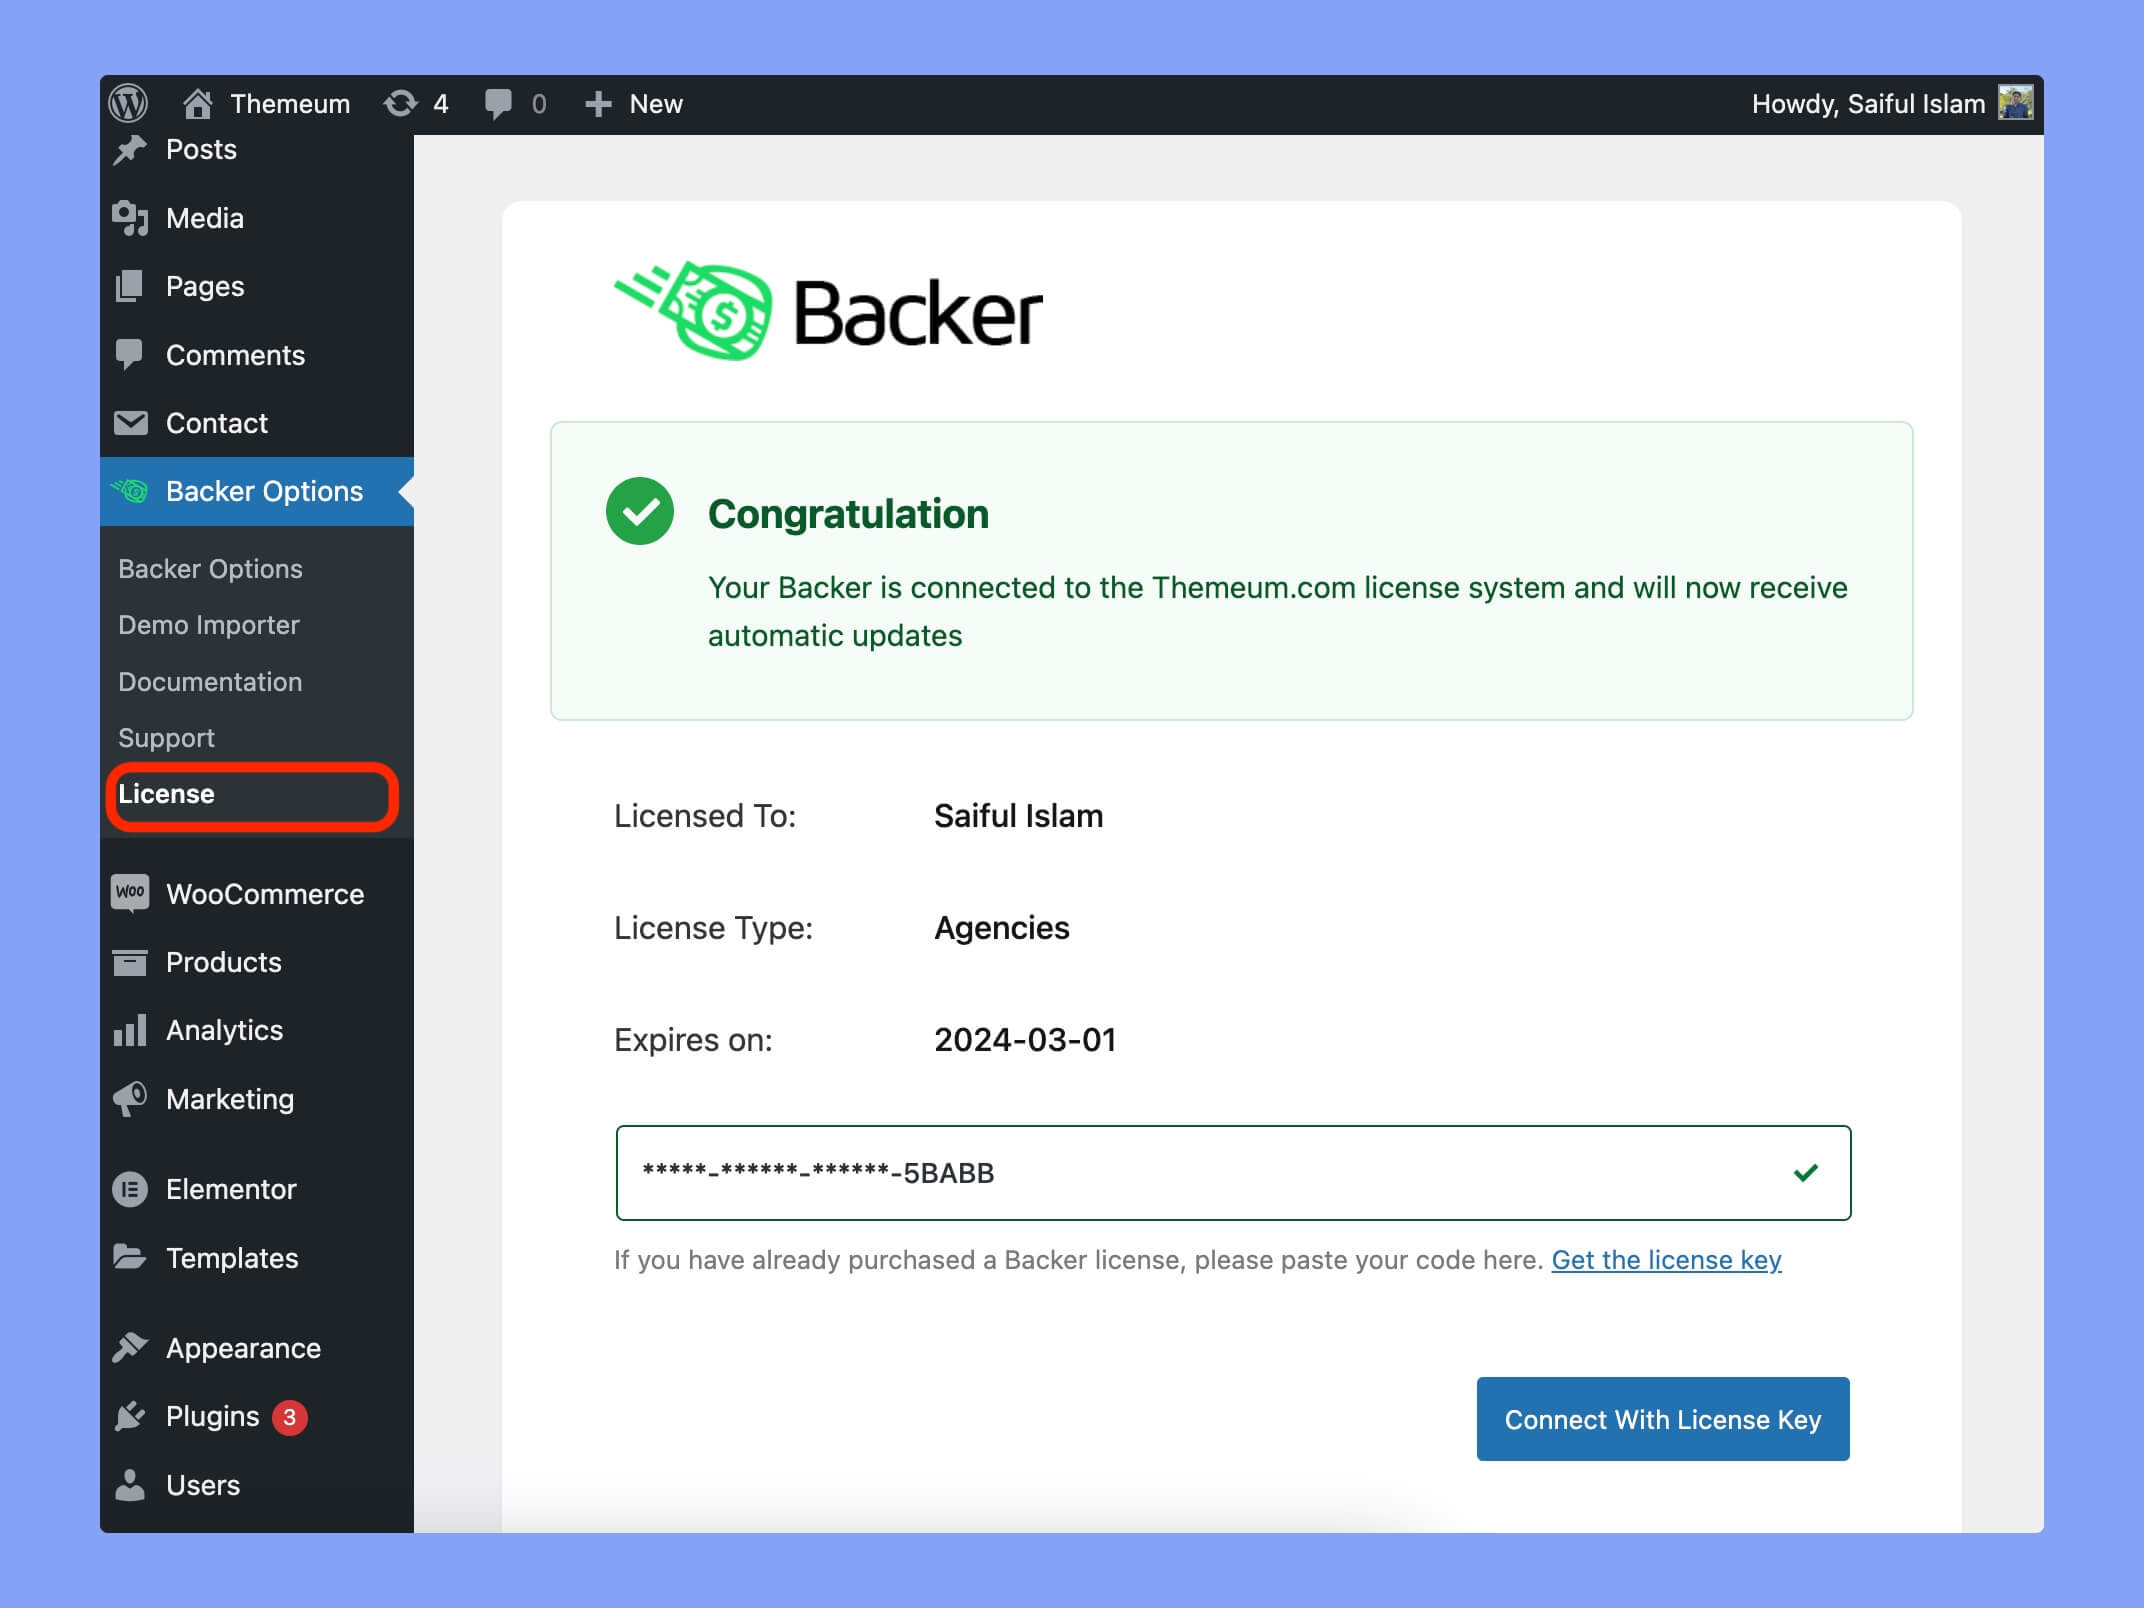The image size is (2144, 1608).
Task: Open Support submenu item
Action: 166,737
